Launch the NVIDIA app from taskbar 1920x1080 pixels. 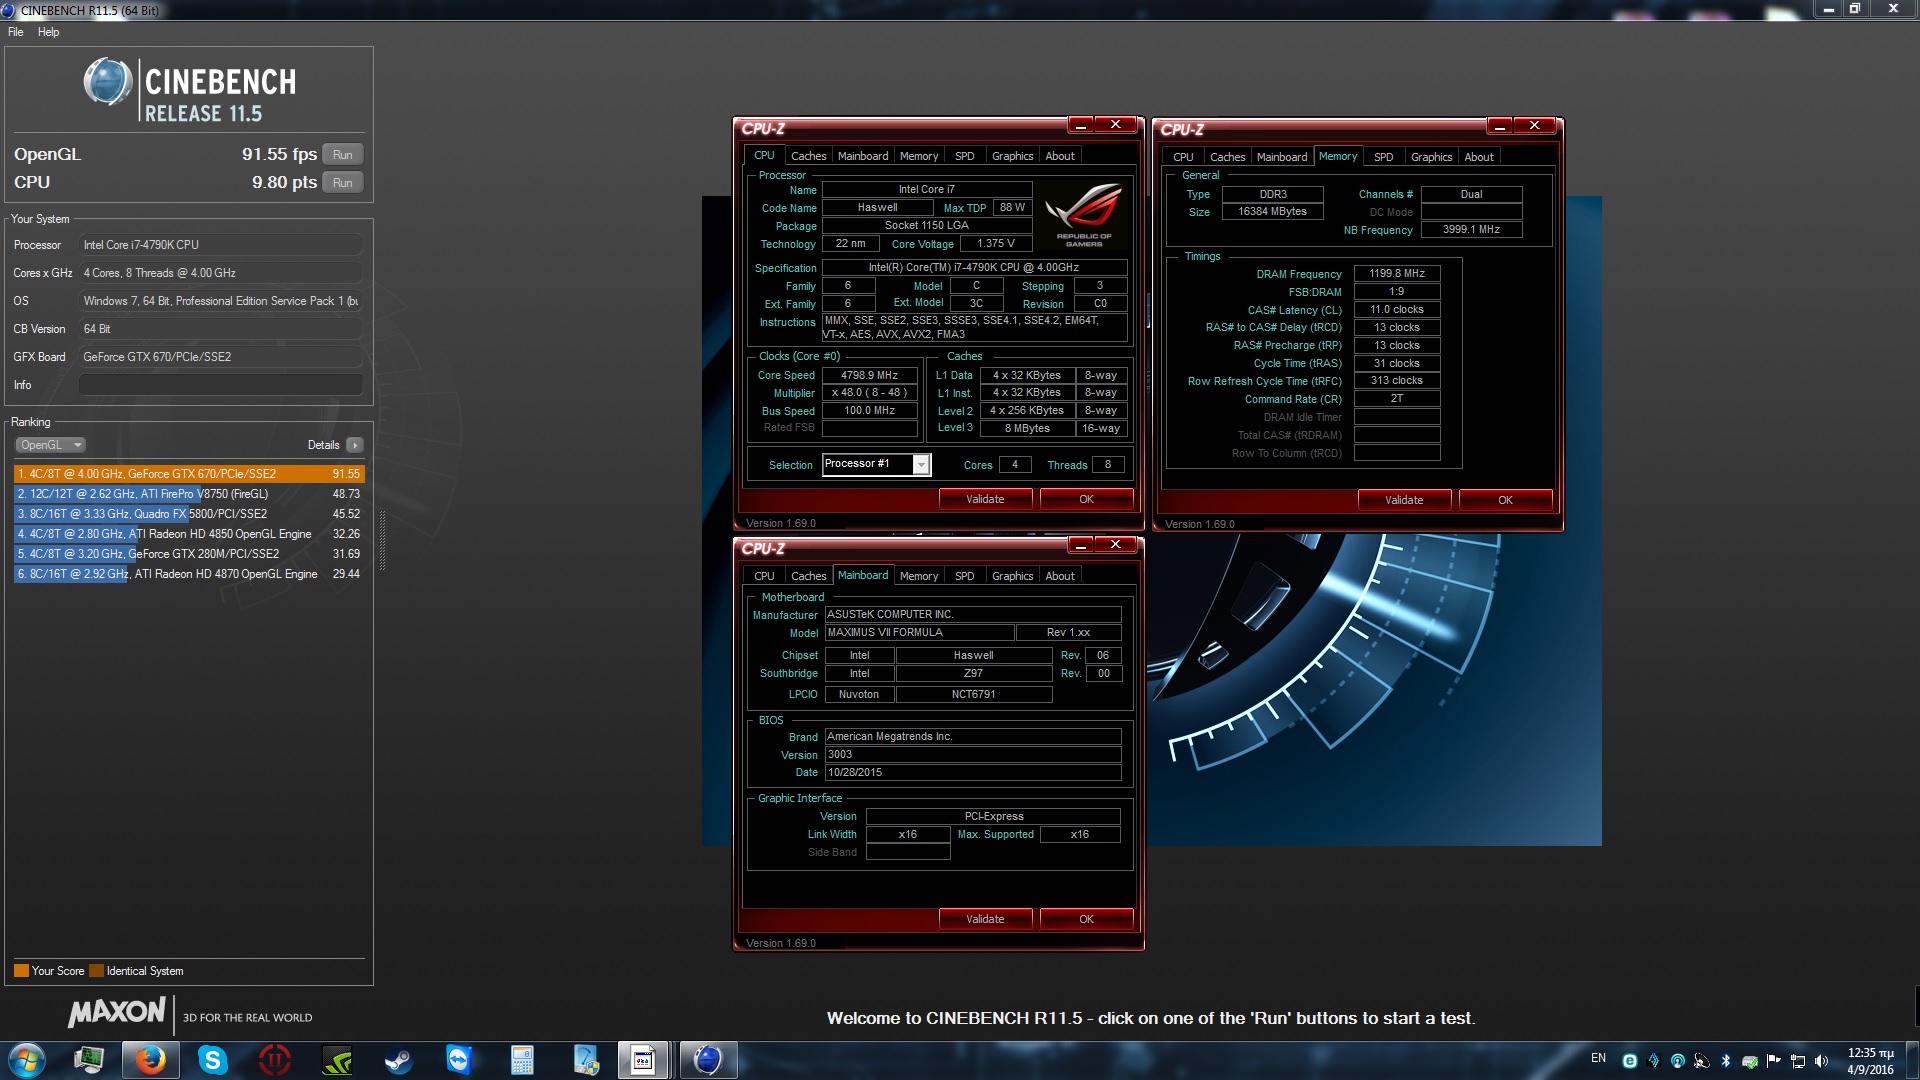click(x=337, y=1060)
